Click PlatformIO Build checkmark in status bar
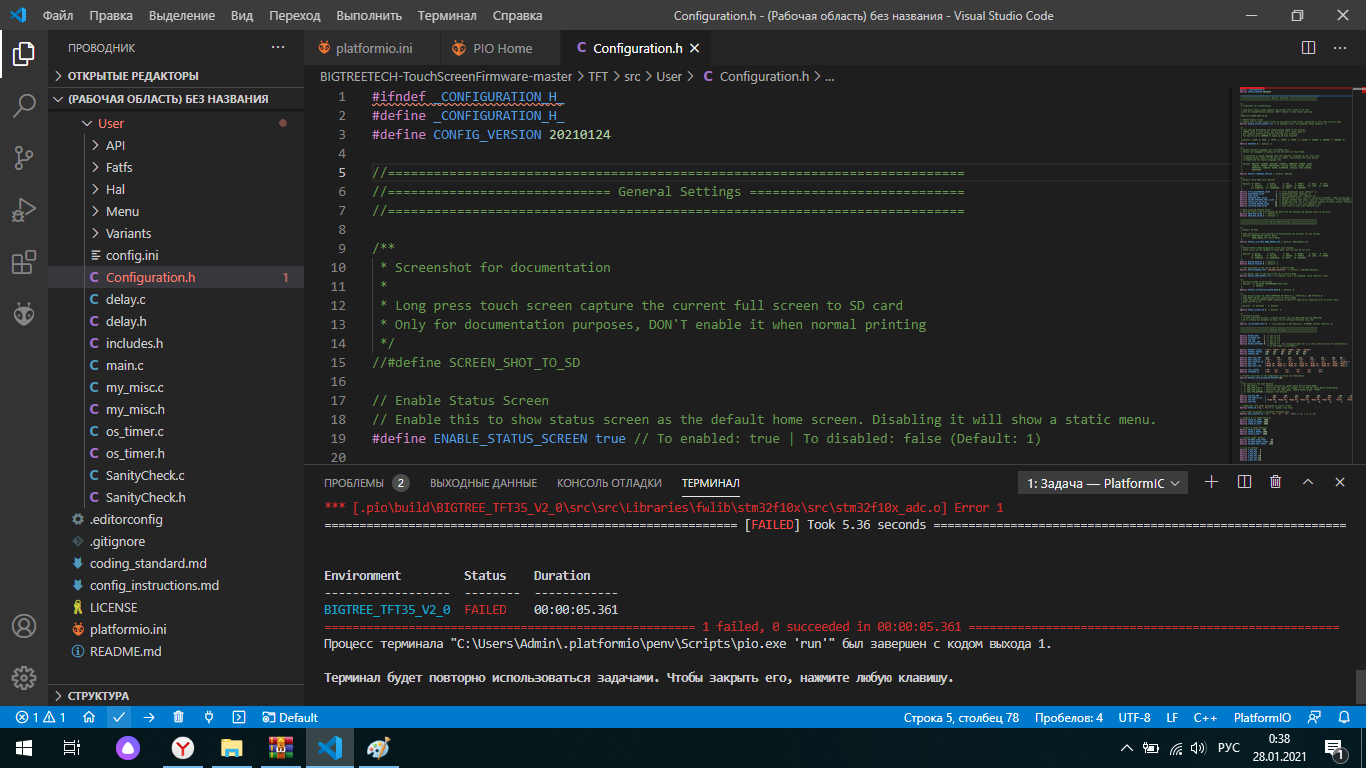1366x768 pixels. (x=119, y=717)
